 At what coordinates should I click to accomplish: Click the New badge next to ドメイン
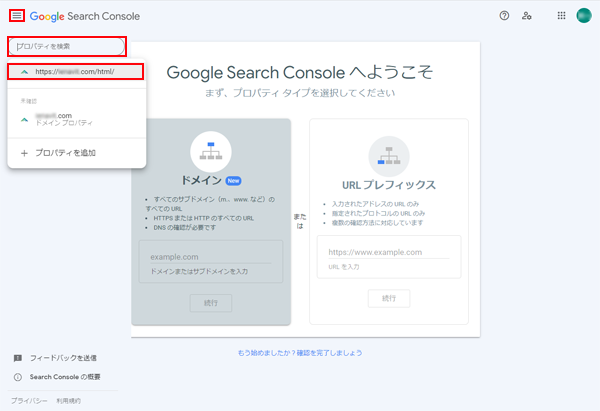[233, 181]
